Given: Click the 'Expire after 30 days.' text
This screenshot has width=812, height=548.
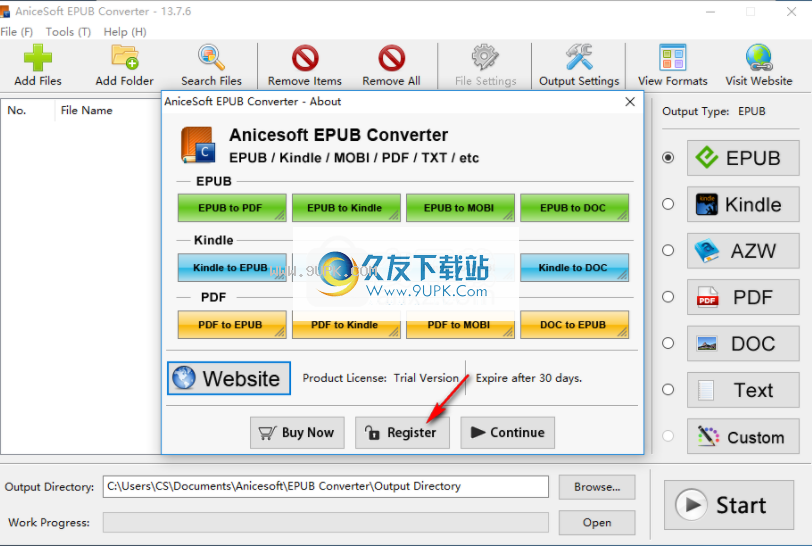Looking at the screenshot, I should [x=529, y=378].
